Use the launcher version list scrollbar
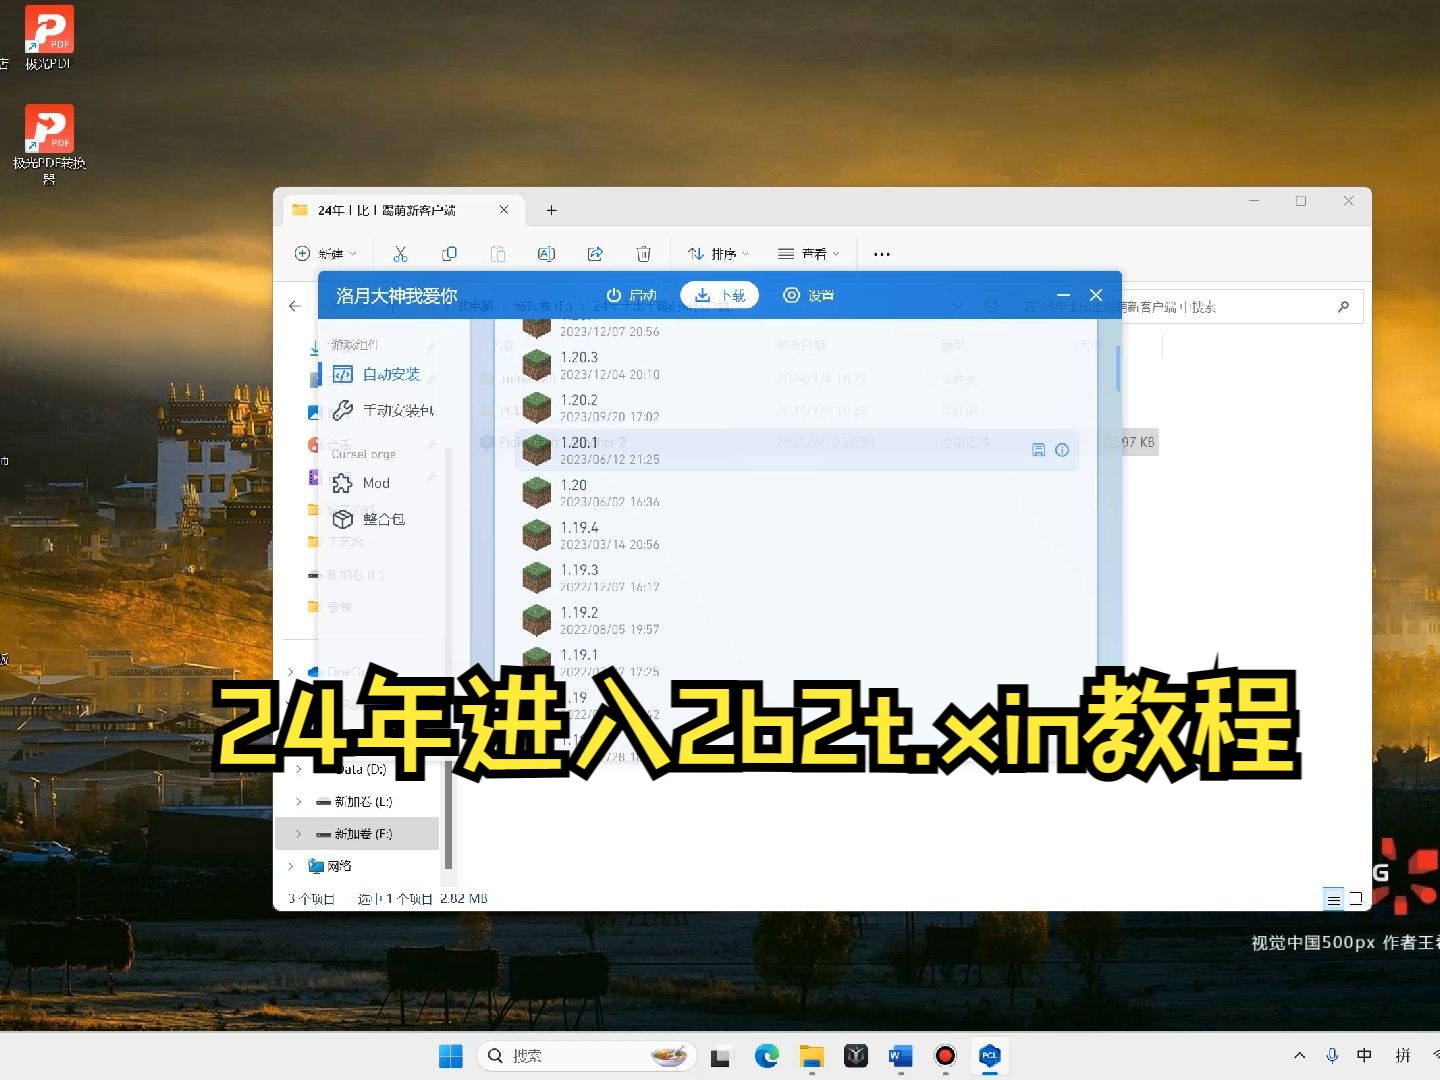1440x1080 pixels. pos(1117,368)
